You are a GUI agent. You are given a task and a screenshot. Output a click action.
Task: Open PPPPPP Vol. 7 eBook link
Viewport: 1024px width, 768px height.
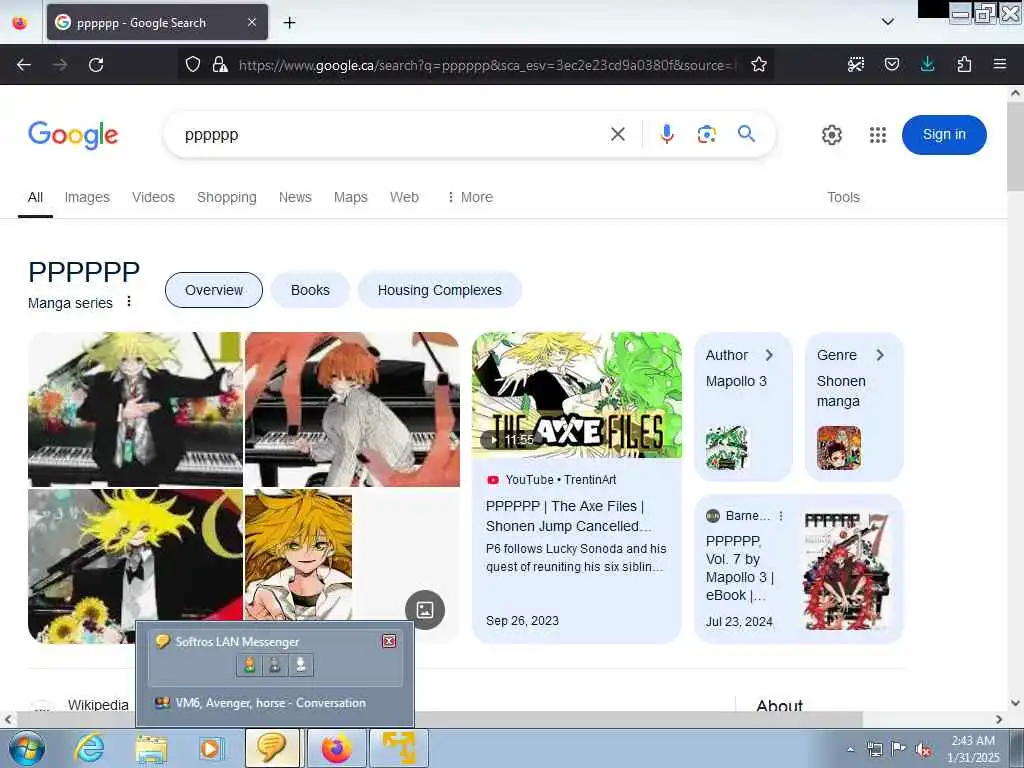(739, 568)
